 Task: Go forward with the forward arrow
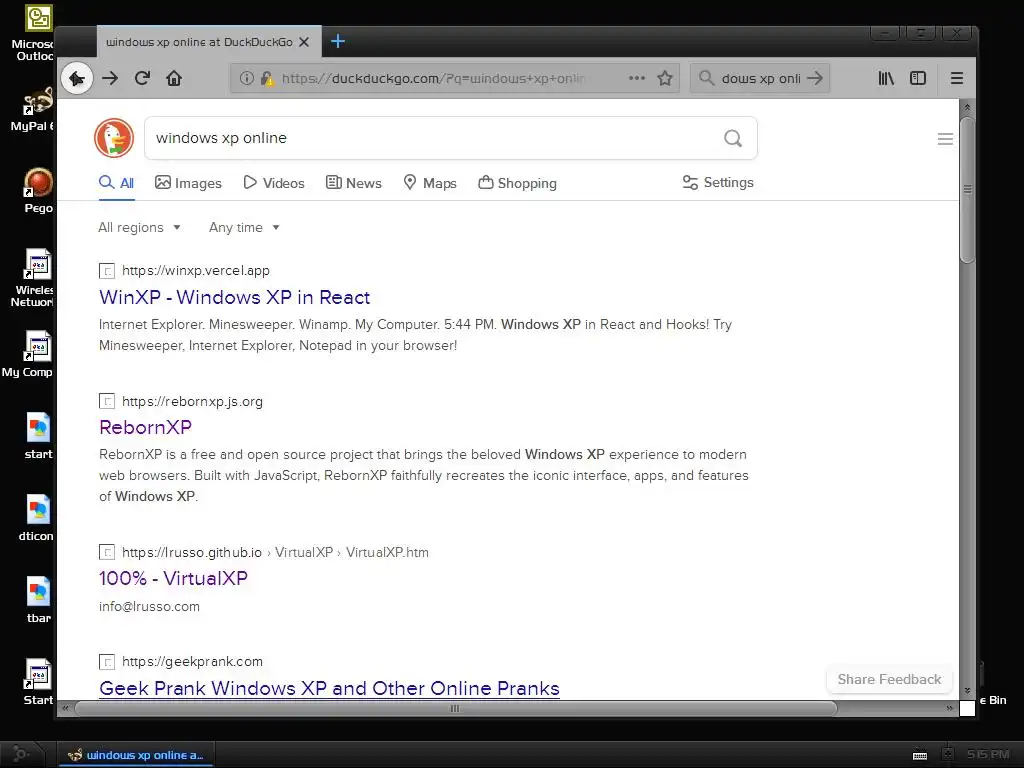coord(110,78)
